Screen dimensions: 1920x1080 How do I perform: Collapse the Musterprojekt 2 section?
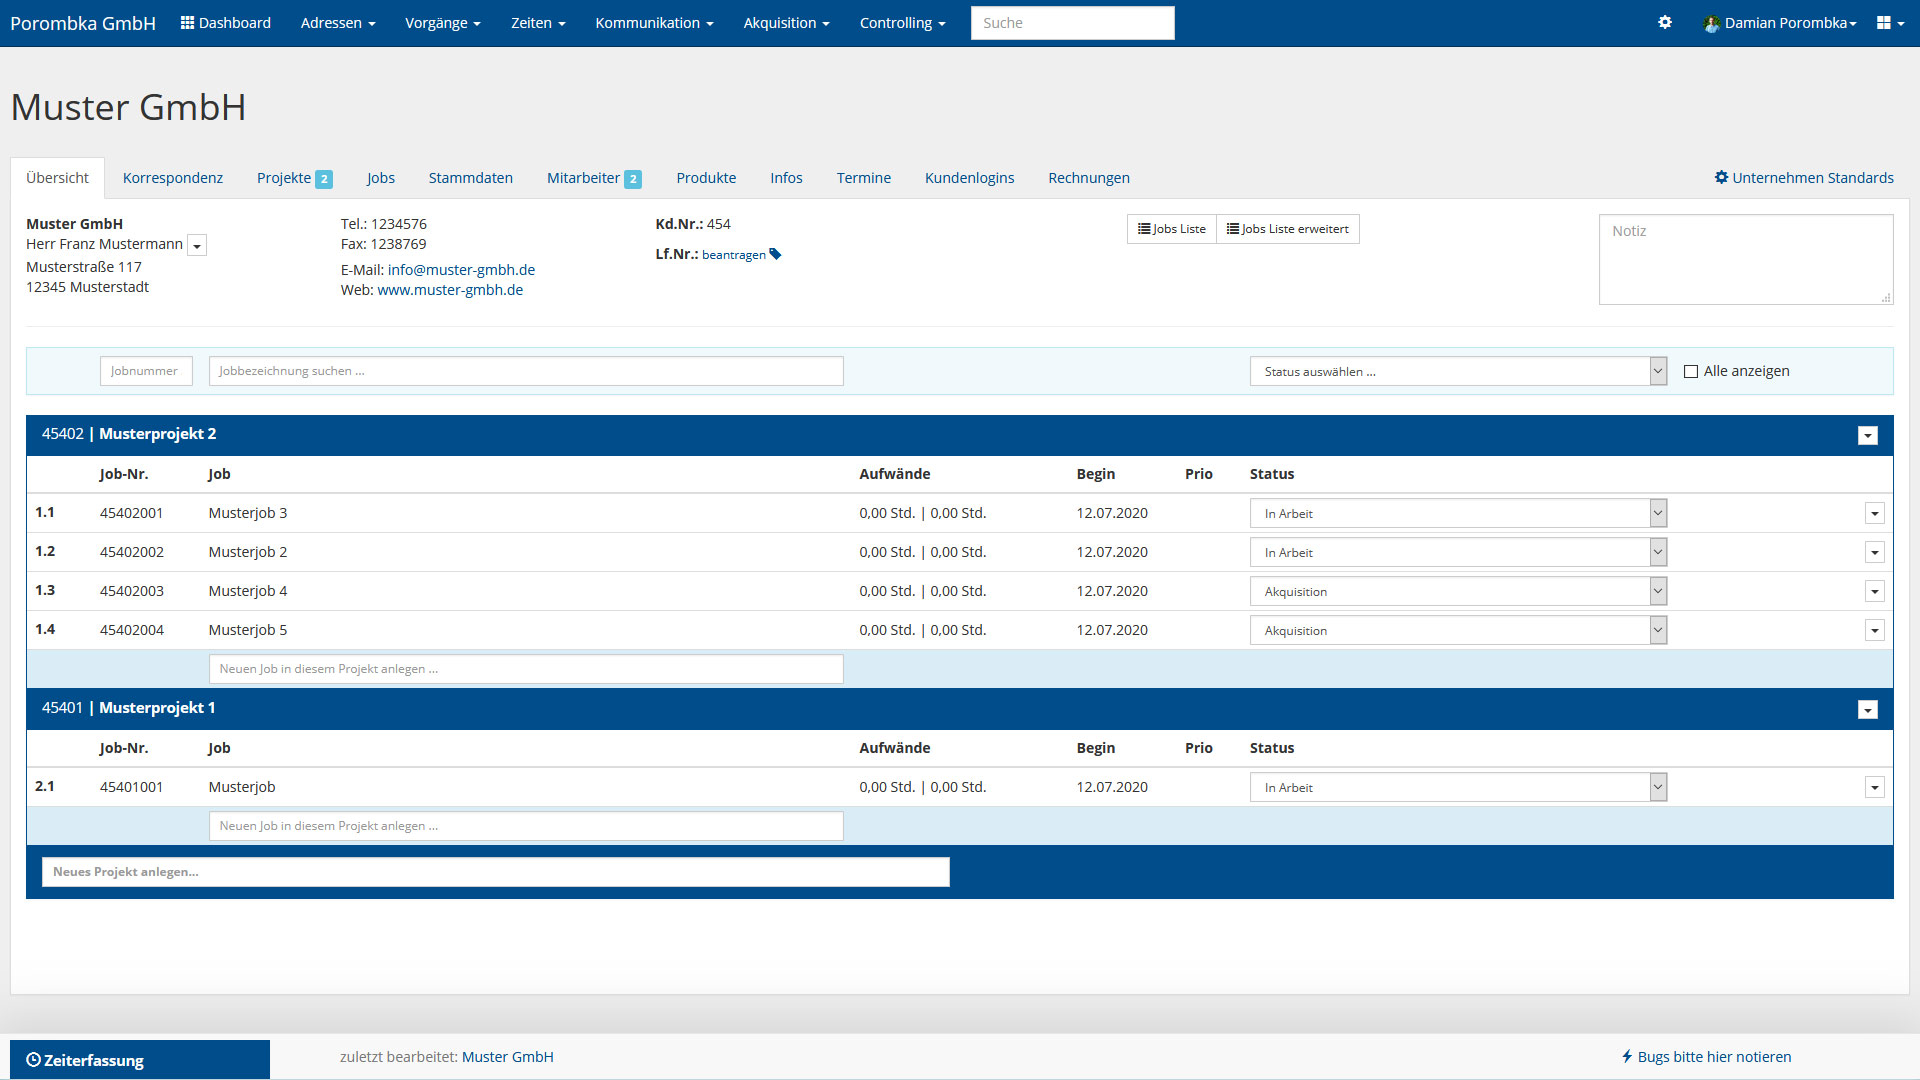(1868, 435)
